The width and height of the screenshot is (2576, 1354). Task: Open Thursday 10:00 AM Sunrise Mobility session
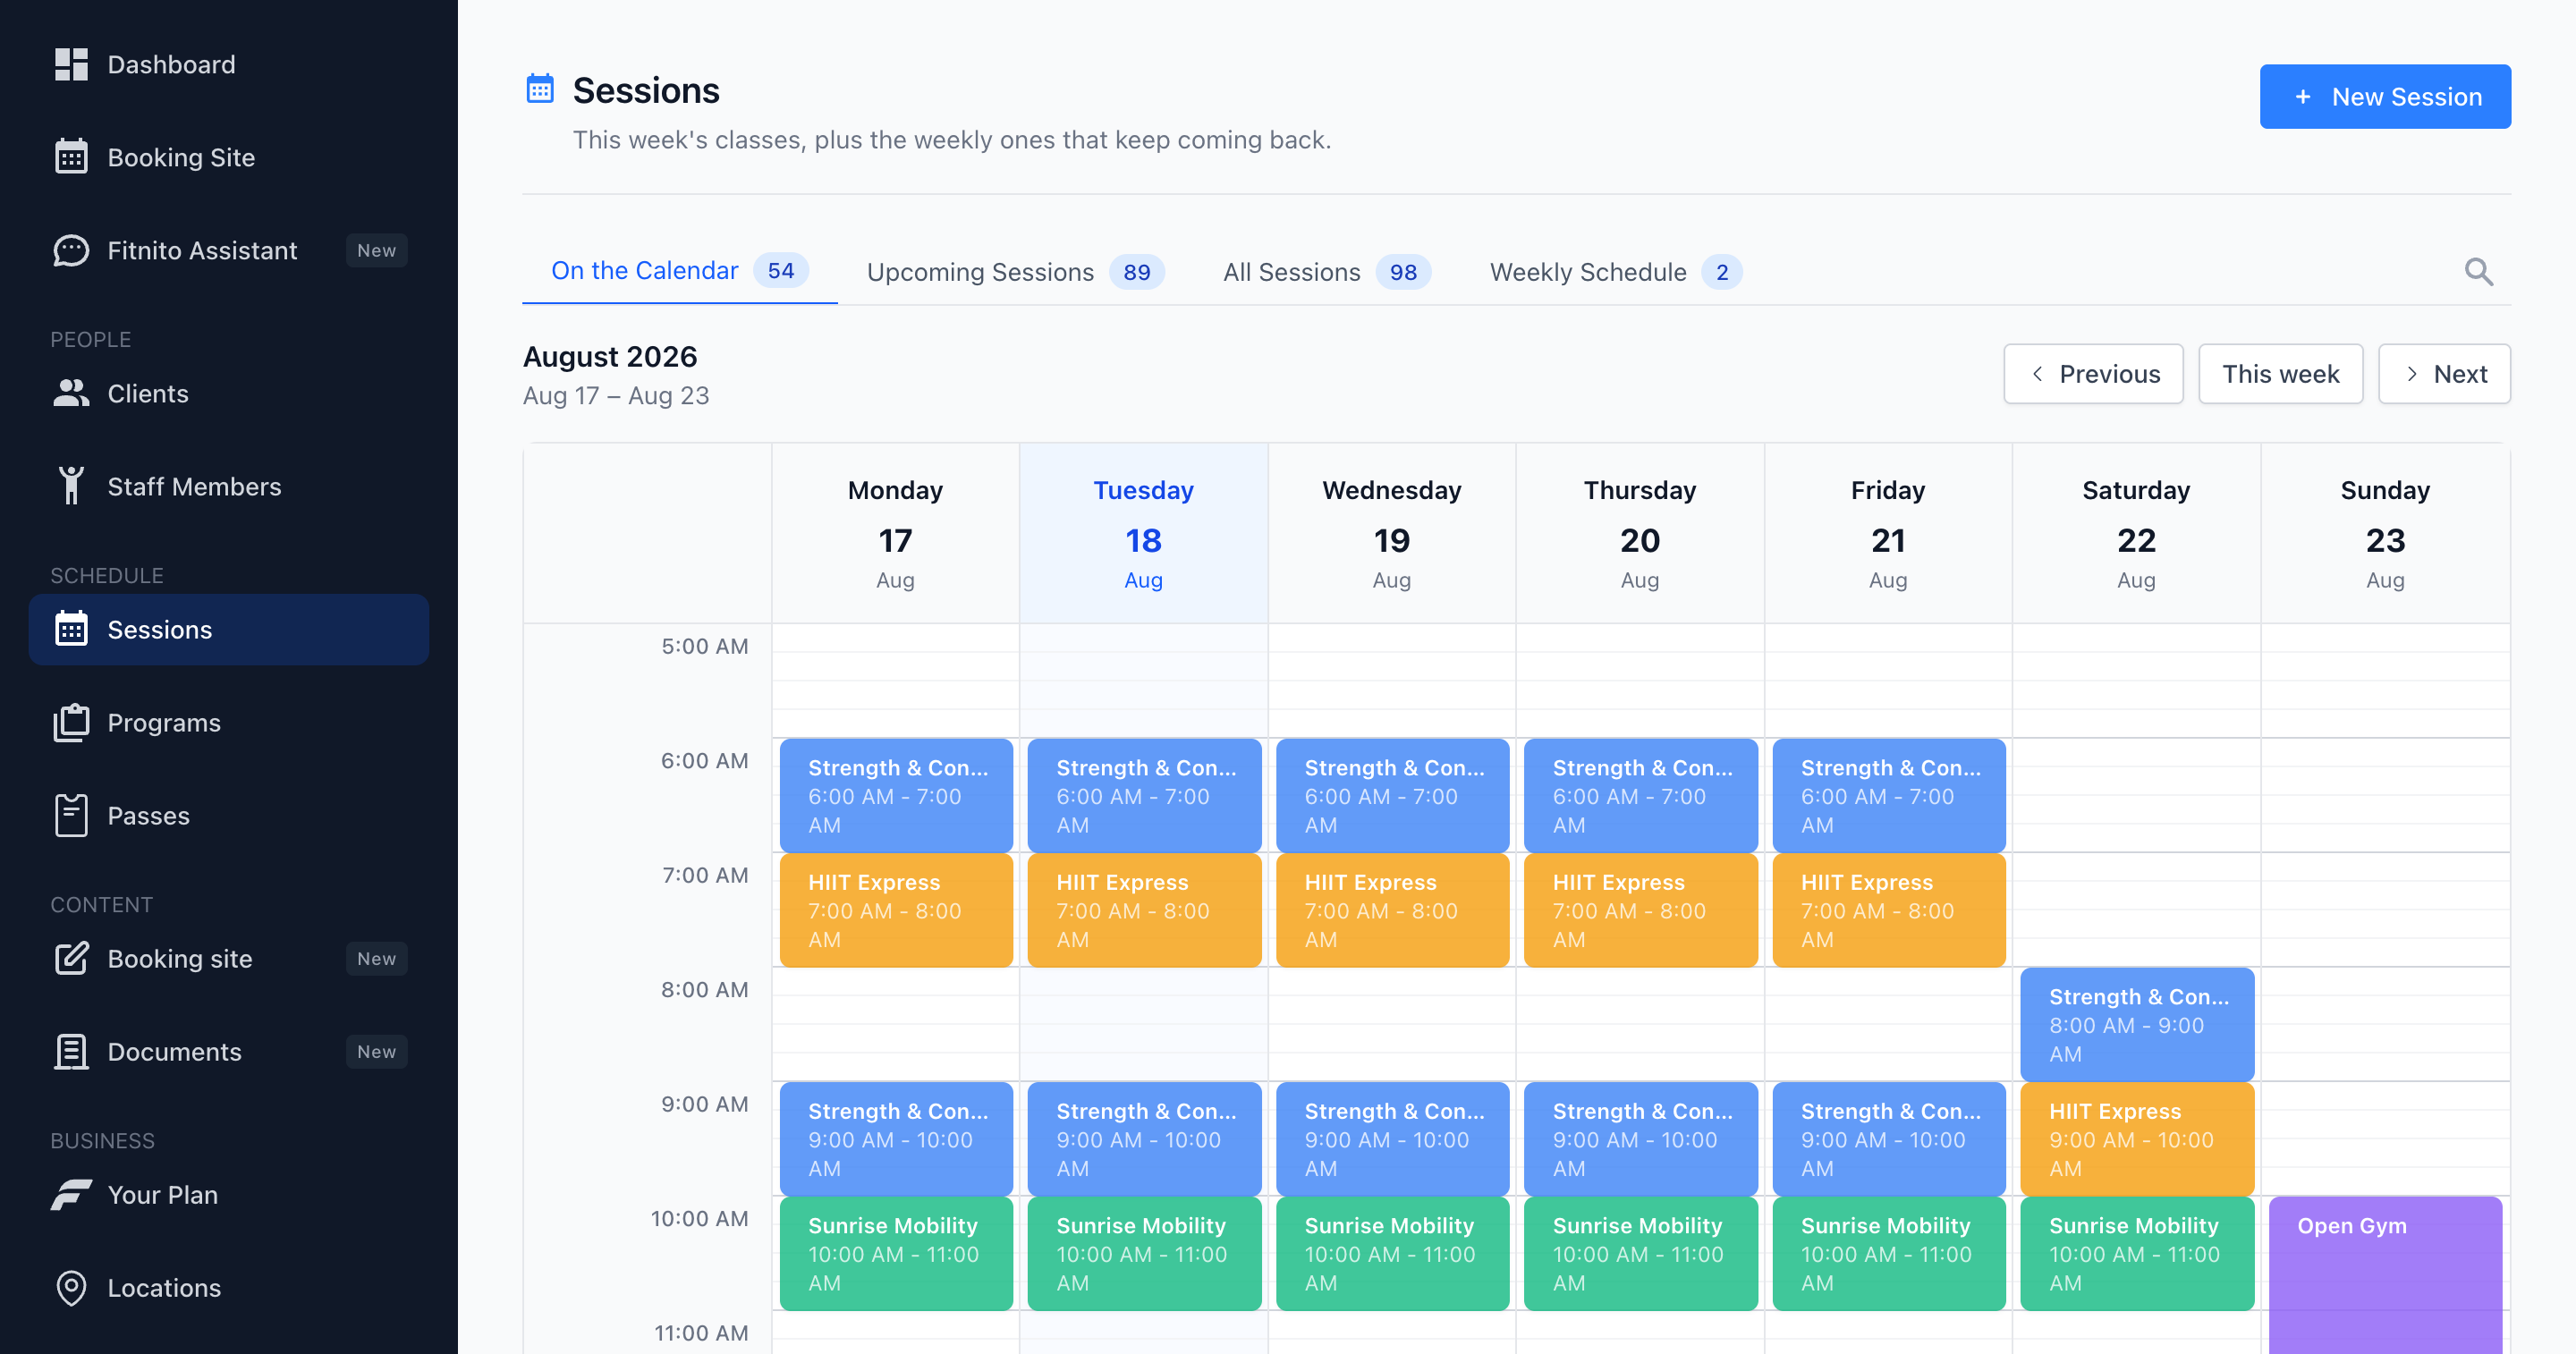click(1640, 1253)
